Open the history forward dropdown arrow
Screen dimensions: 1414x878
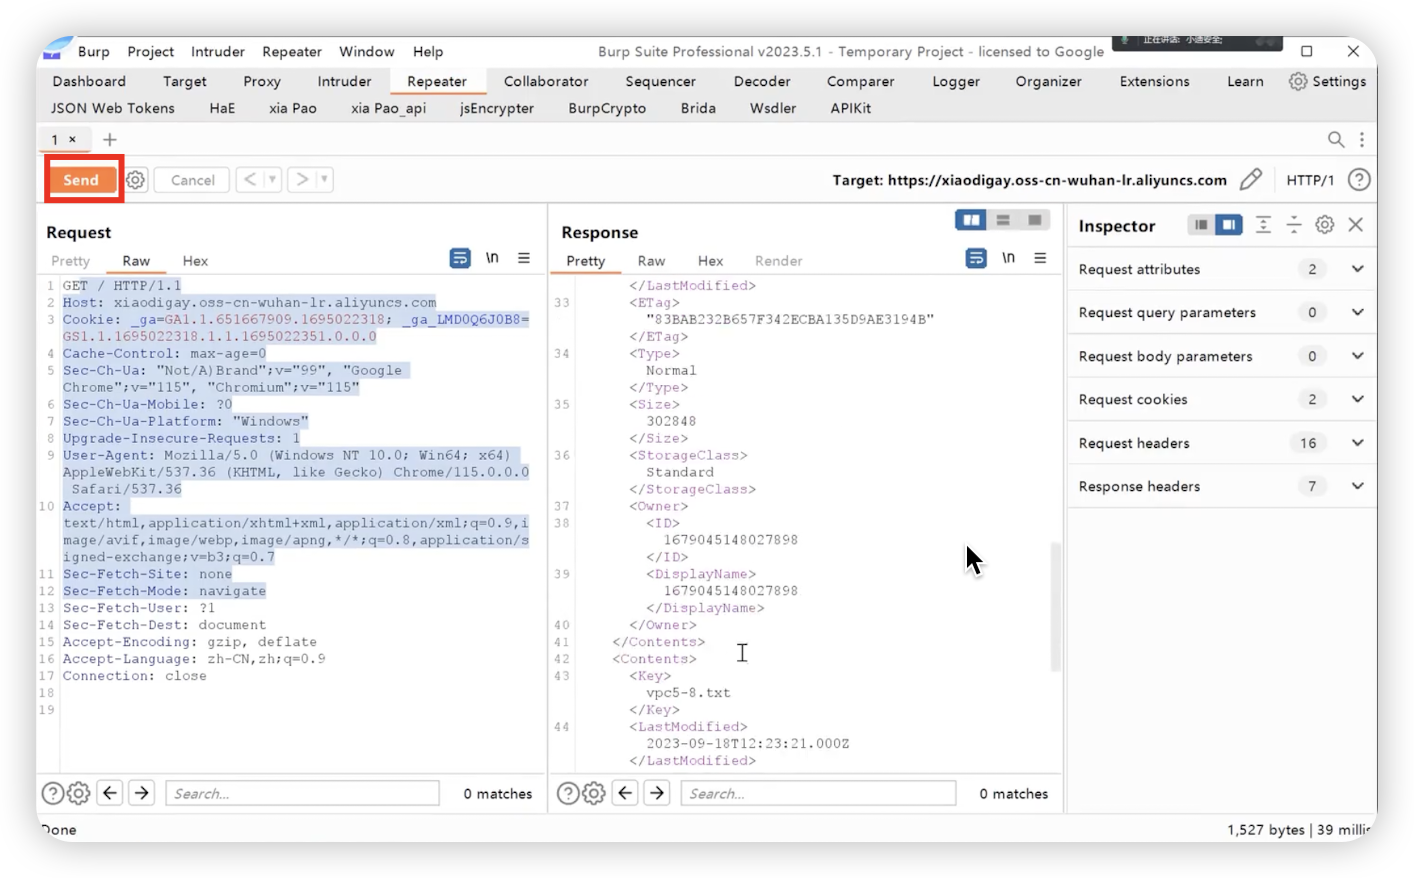pyautogui.click(x=324, y=180)
